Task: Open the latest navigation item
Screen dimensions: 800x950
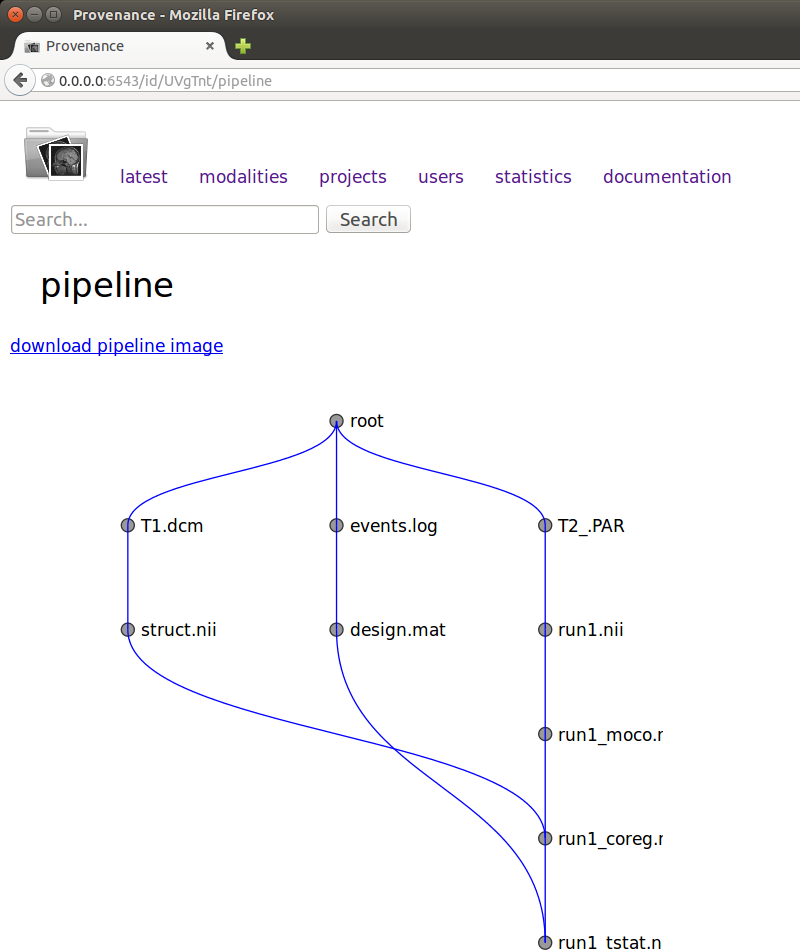Action: [x=143, y=177]
